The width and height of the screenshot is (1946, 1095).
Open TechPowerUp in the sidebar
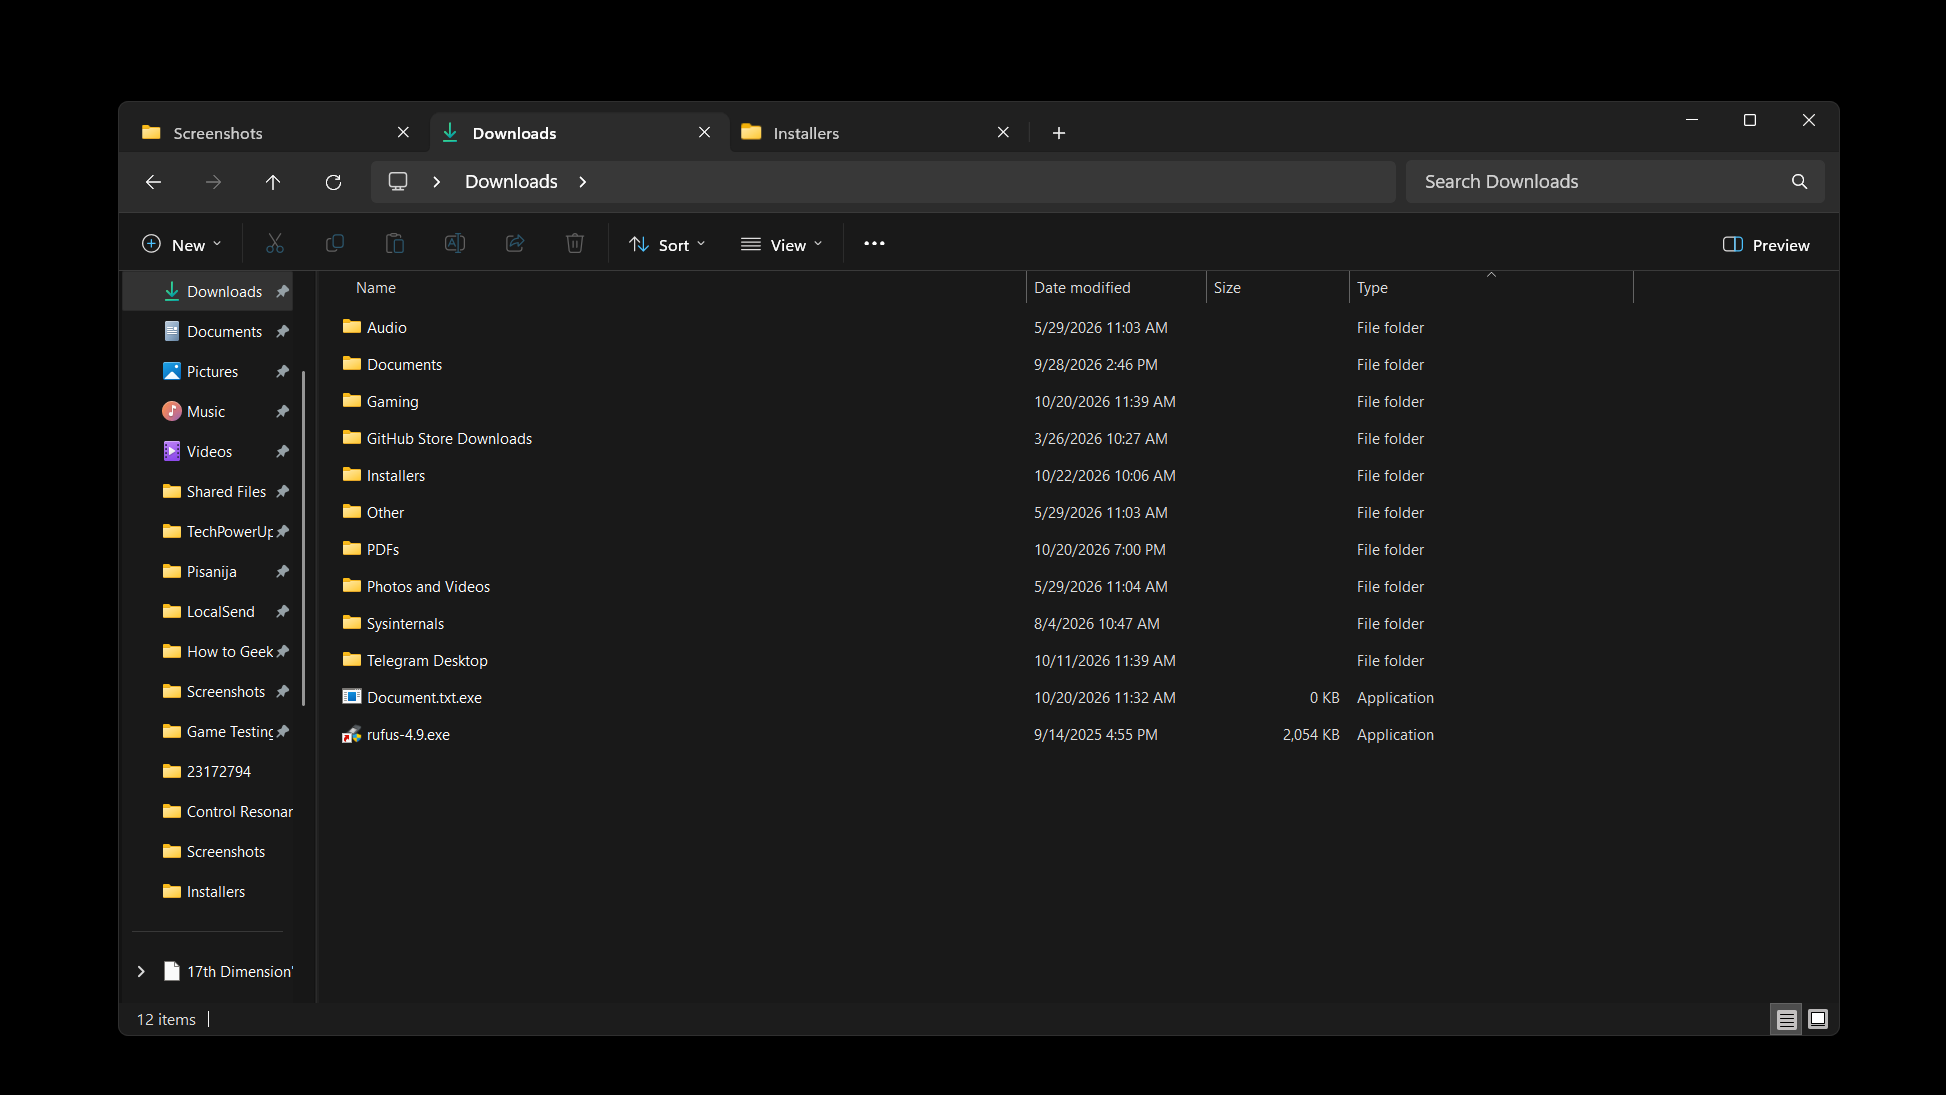point(230,532)
